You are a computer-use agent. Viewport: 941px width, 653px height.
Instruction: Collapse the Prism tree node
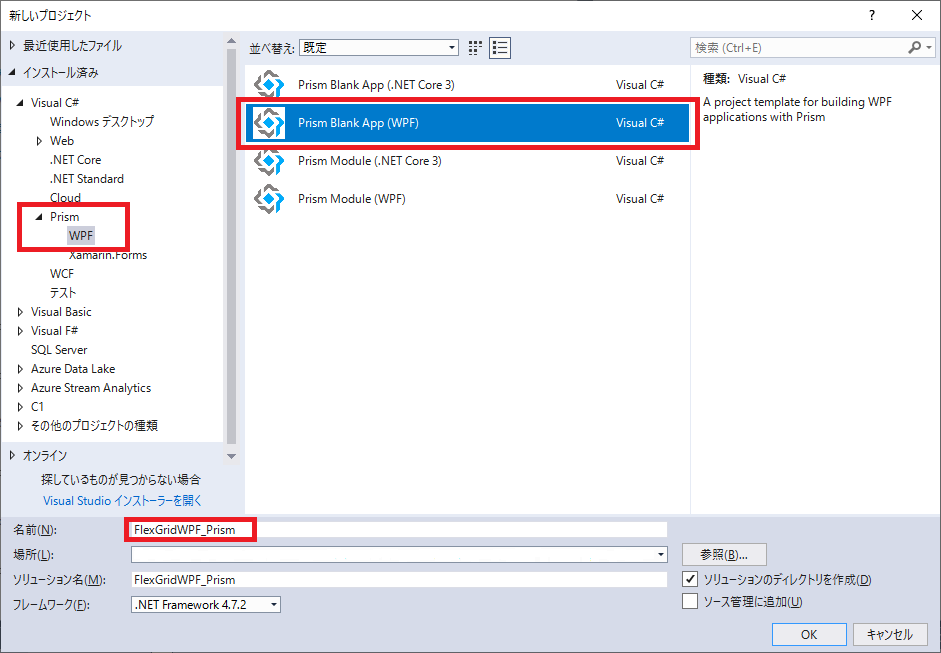pos(39,217)
